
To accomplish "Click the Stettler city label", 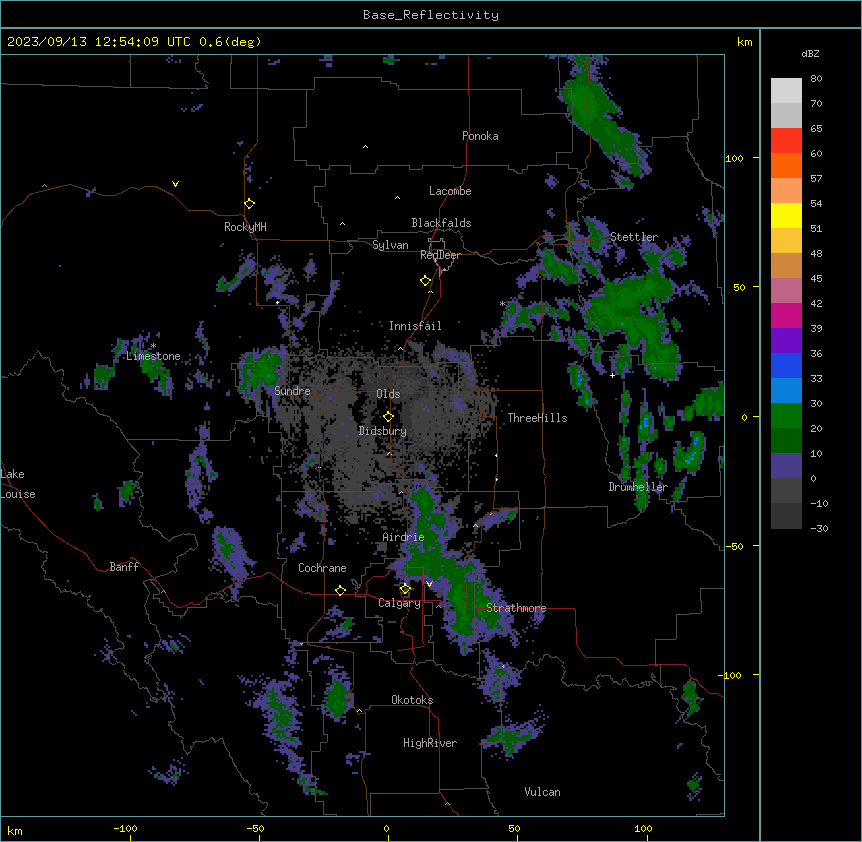I will tap(634, 237).
